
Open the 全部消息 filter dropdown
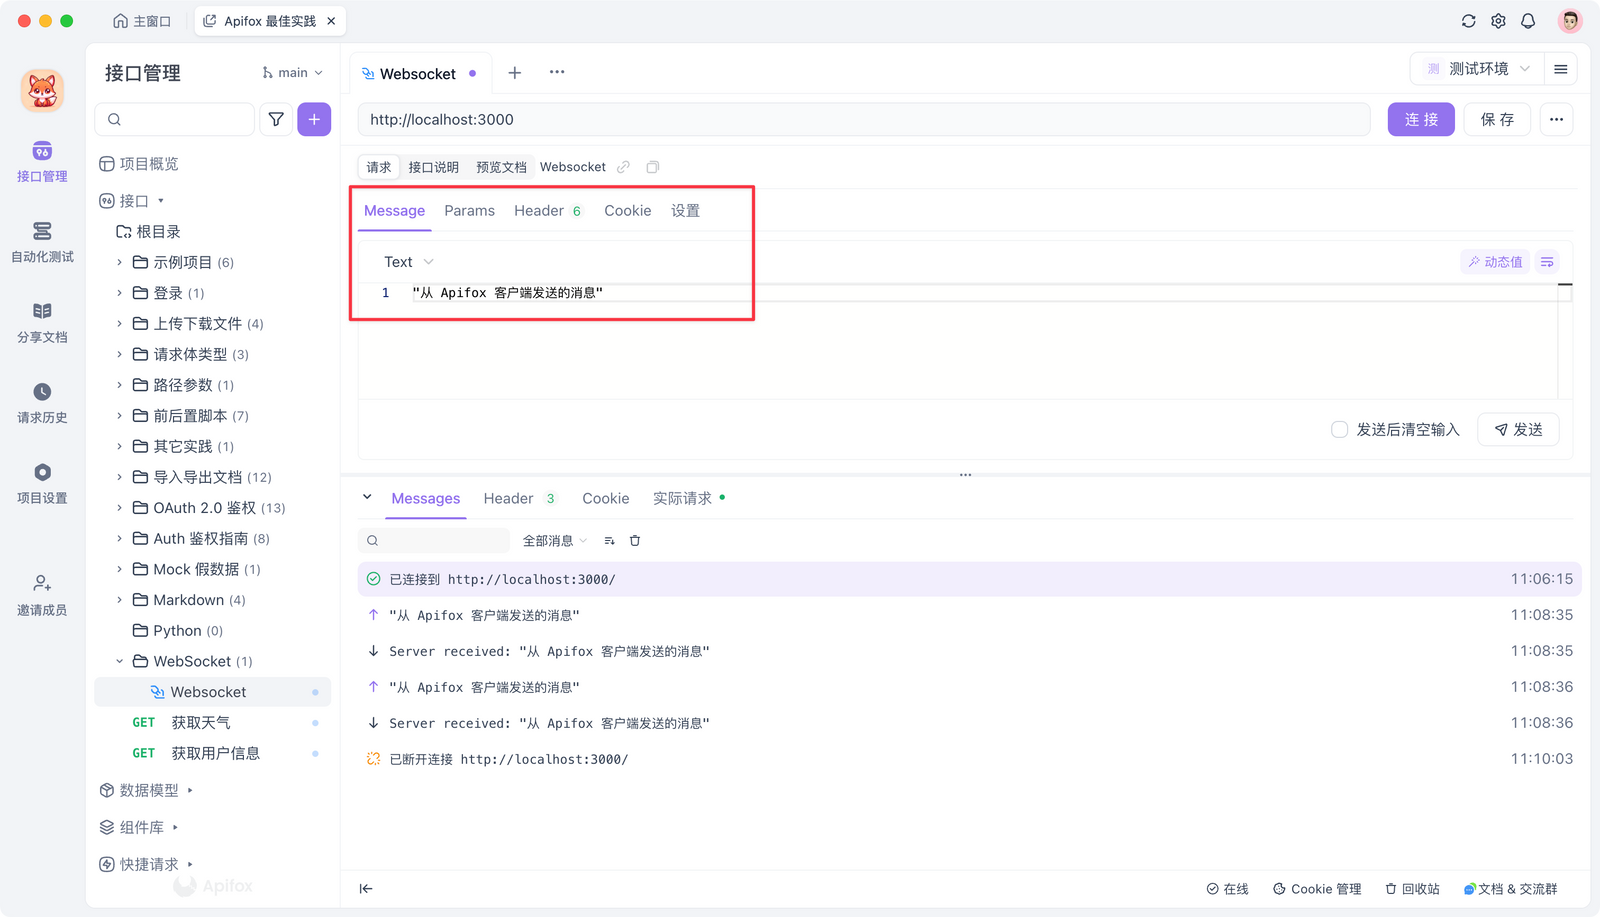[x=554, y=540]
